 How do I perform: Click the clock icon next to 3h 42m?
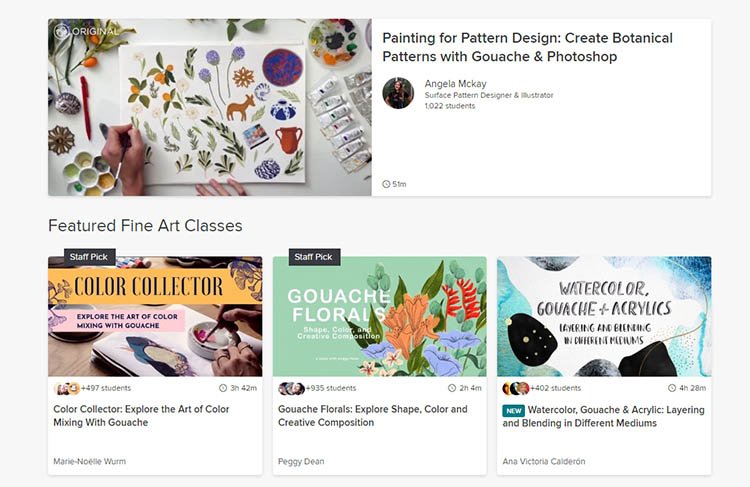coord(223,388)
